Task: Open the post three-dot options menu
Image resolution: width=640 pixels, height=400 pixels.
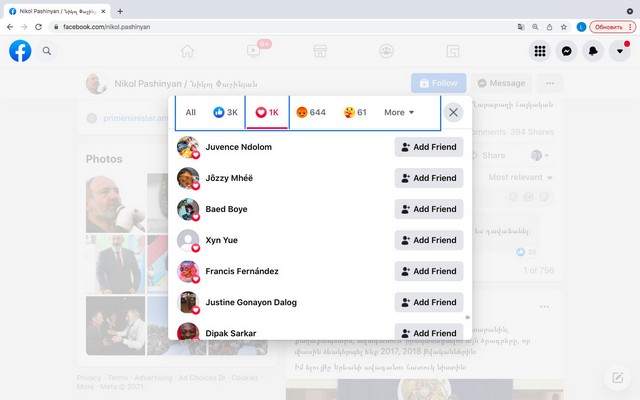Action: tap(544, 307)
